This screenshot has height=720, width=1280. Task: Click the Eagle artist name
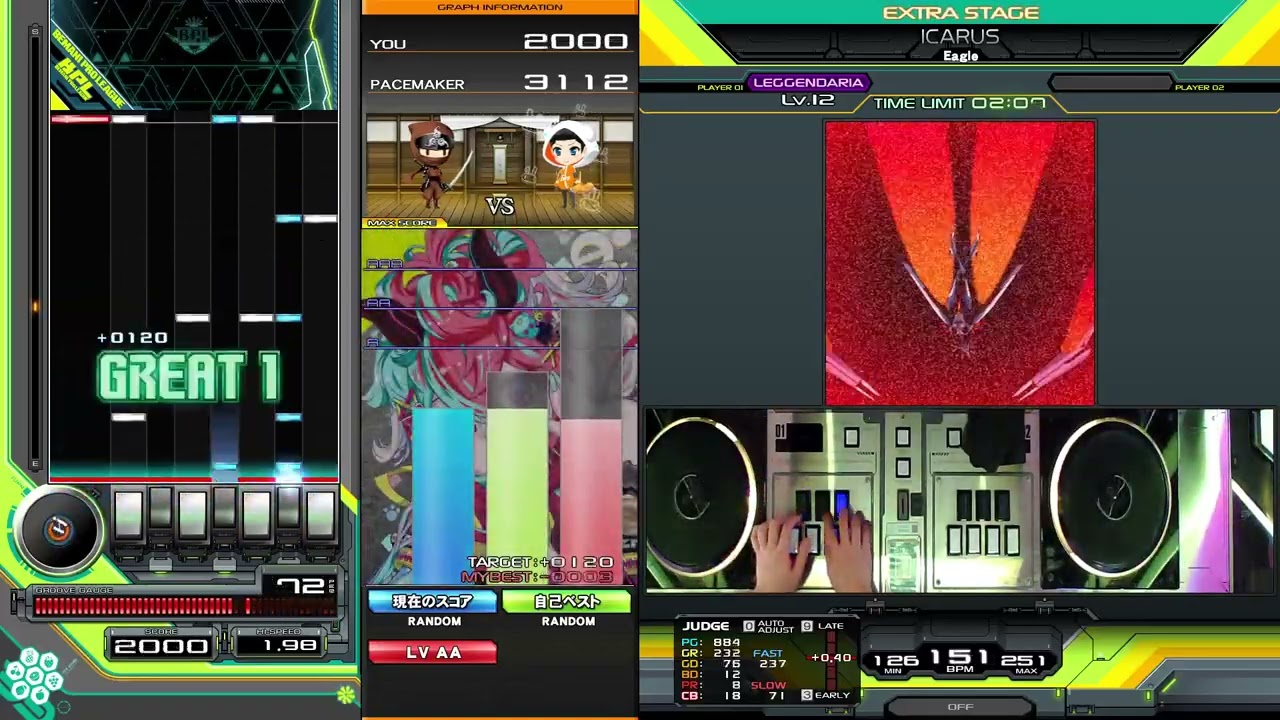(x=960, y=56)
